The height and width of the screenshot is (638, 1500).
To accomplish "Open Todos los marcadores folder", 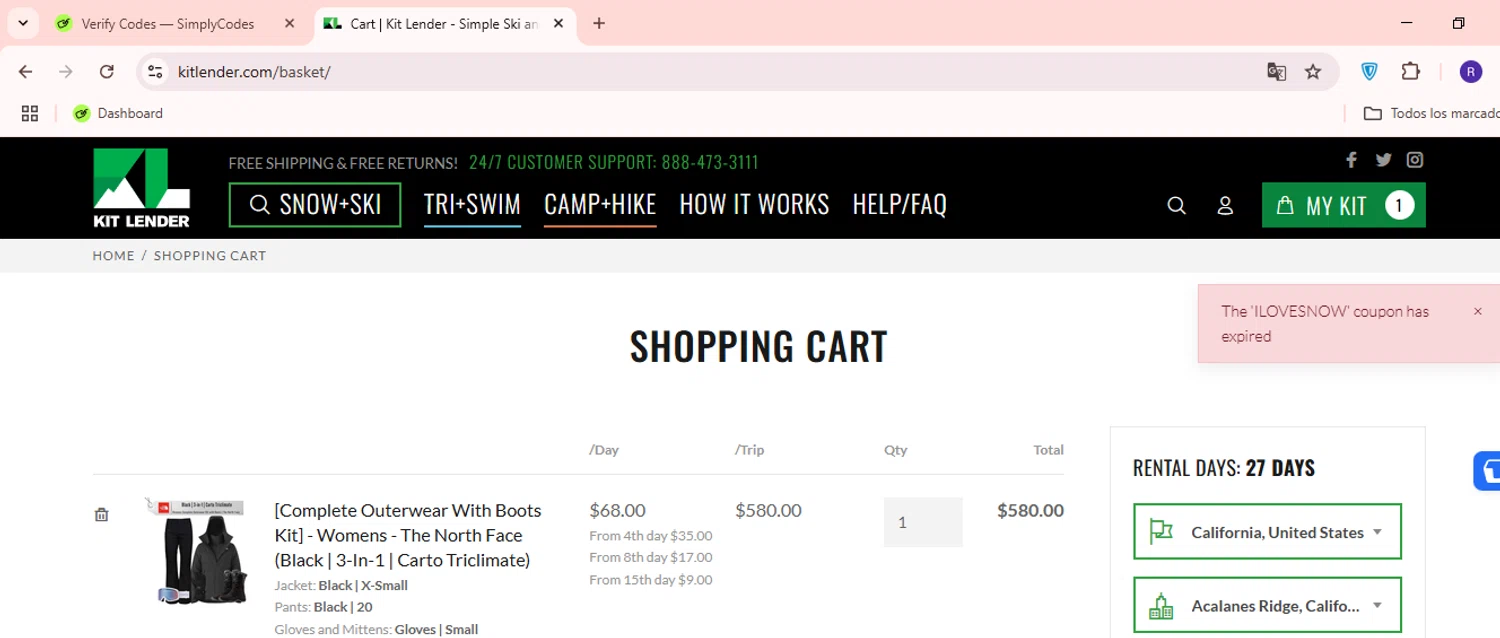I will (1431, 113).
